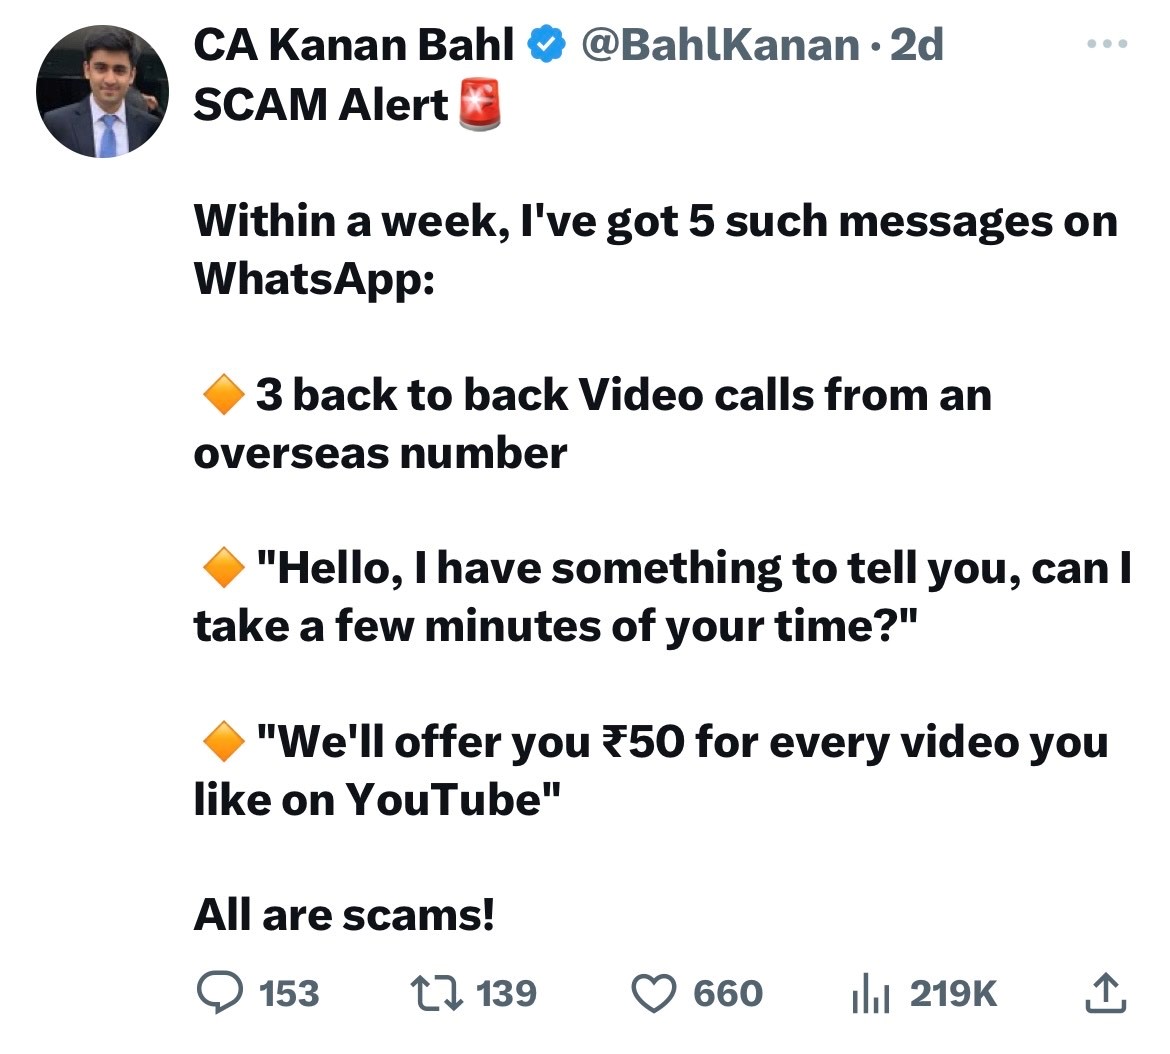The height and width of the screenshot is (1054, 1170).
Task: Open the three-dot more options menu
Action: 1107,45
